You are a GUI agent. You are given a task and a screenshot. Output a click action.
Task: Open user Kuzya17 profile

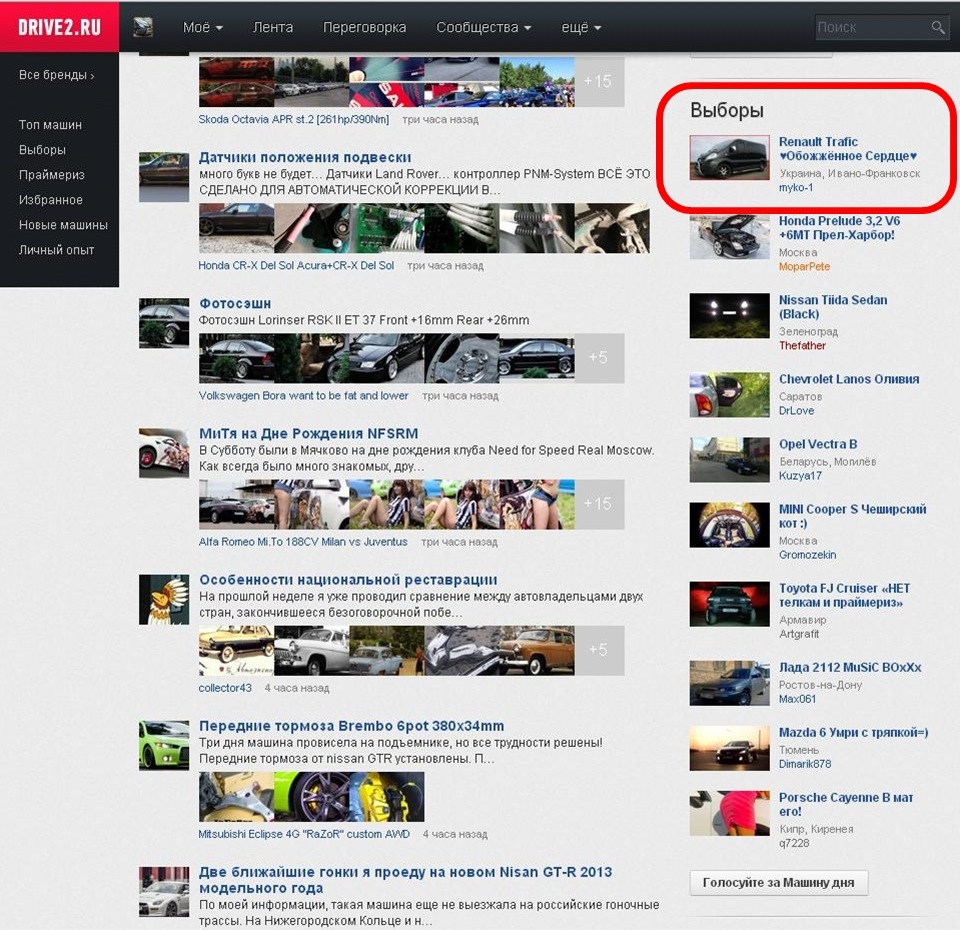[800, 476]
